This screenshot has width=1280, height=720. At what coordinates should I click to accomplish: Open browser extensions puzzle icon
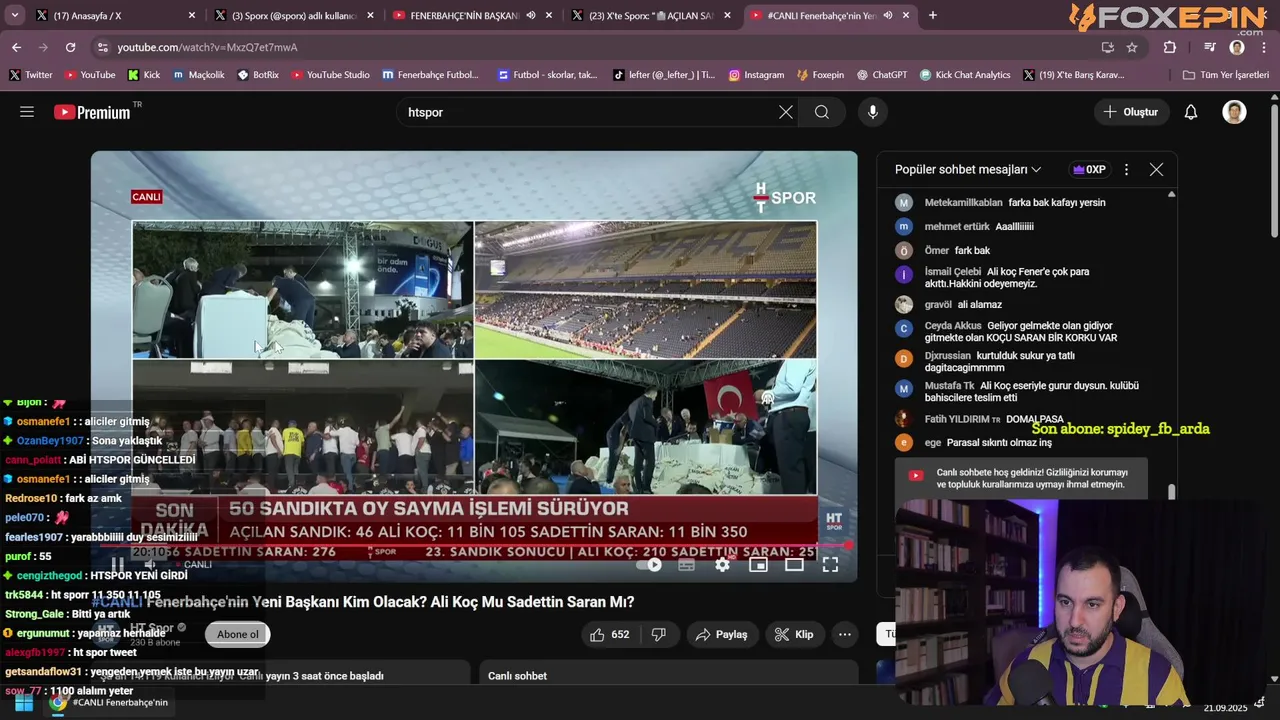click(x=1170, y=47)
